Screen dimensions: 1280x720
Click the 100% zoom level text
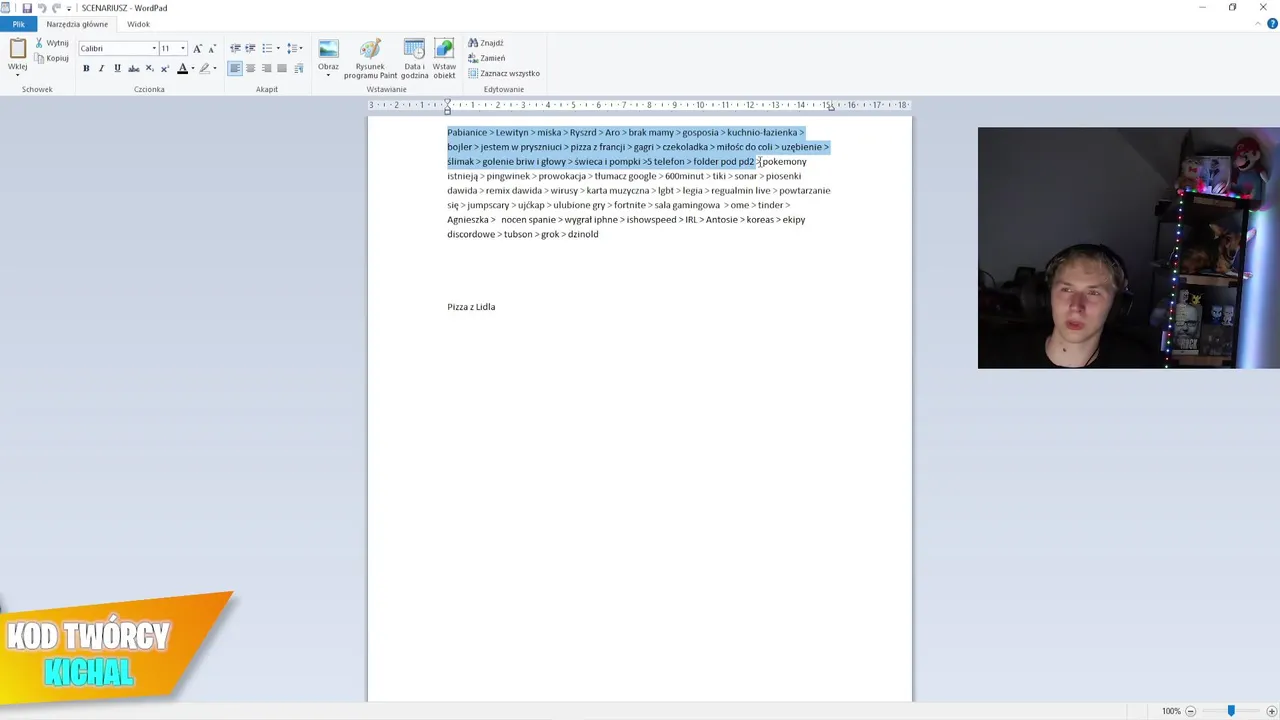click(1171, 711)
